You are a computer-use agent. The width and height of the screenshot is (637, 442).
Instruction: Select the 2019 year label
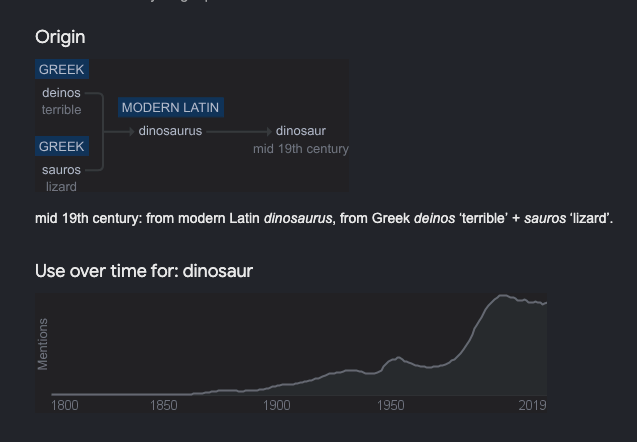pos(532,405)
